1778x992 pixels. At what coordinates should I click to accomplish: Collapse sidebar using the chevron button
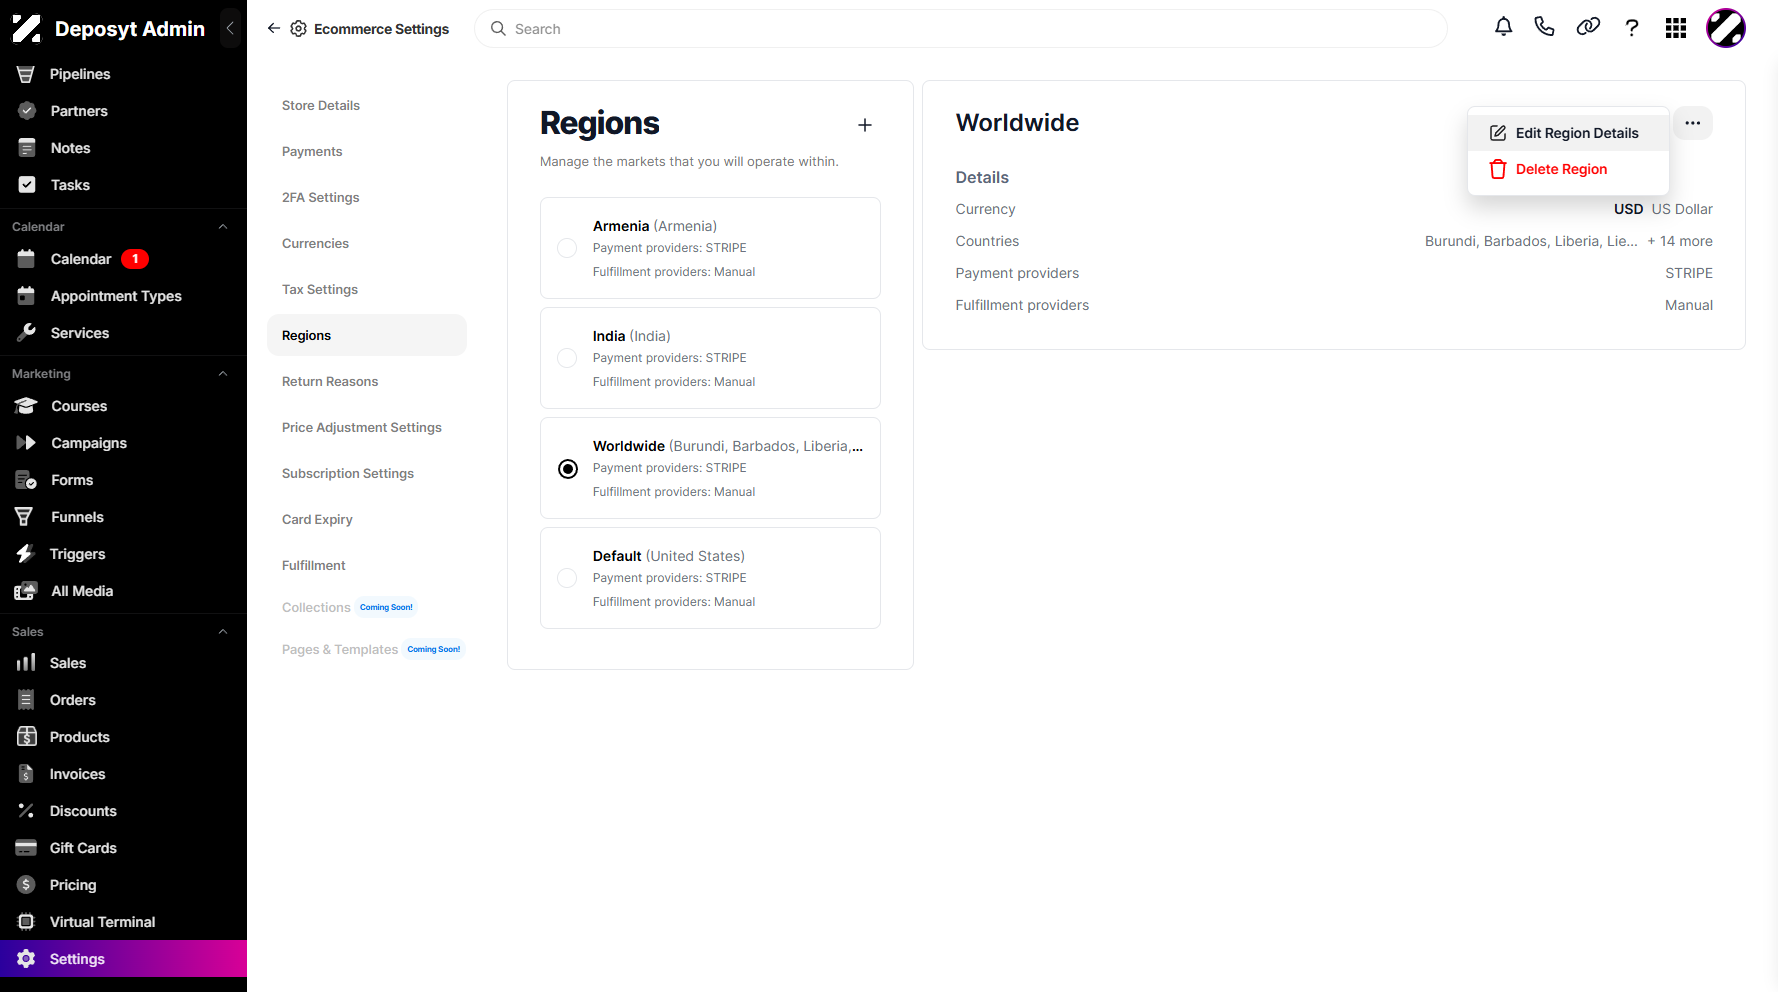point(230,28)
